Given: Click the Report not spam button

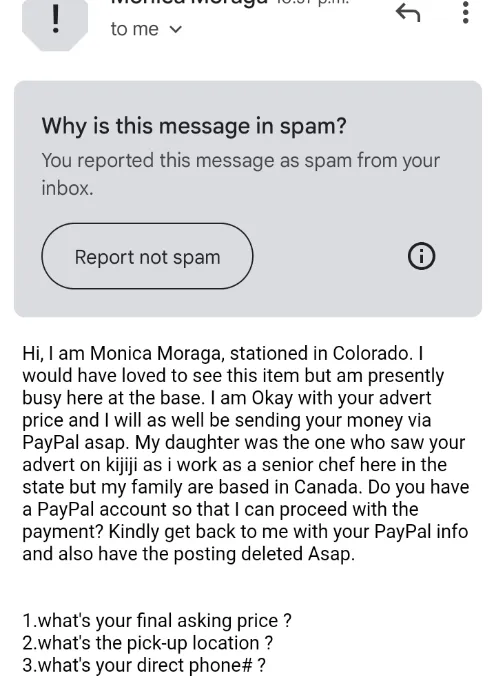Looking at the screenshot, I should [x=147, y=256].
